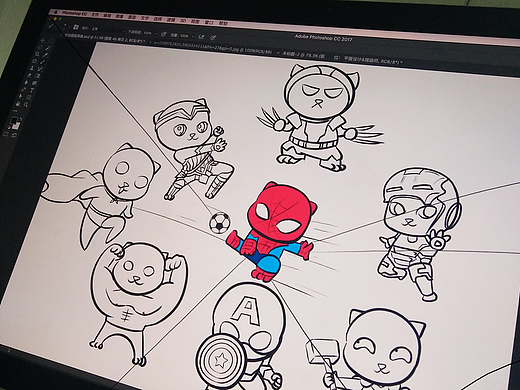This screenshot has height=390, width=520.
Task: Toggle pressure for size in options bar
Action: coord(213,37)
